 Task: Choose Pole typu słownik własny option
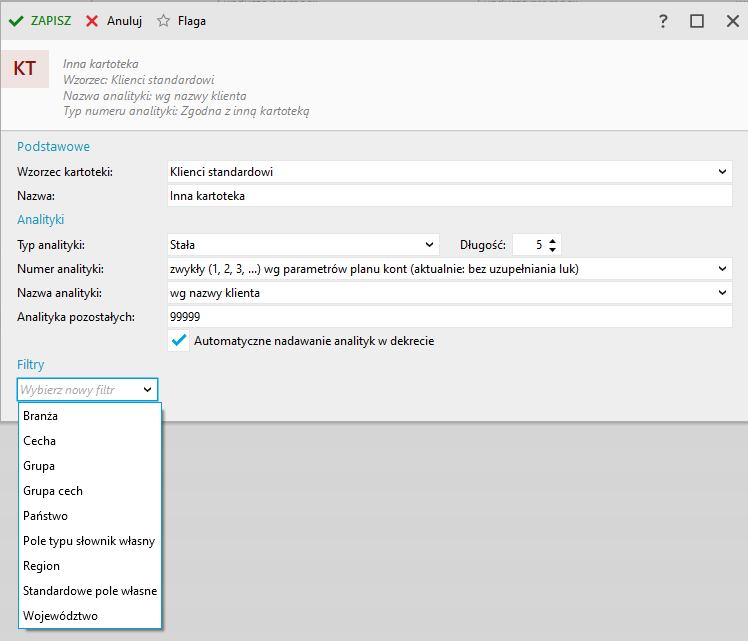[90, 541]
